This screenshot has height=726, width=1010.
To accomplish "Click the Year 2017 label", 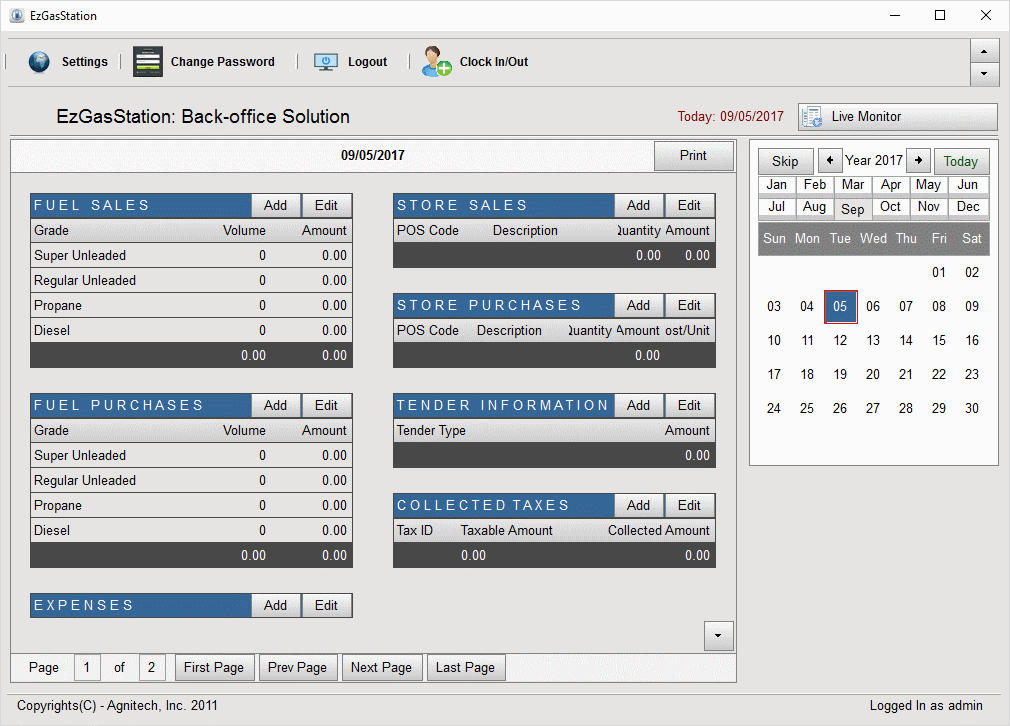I will 874,160.
